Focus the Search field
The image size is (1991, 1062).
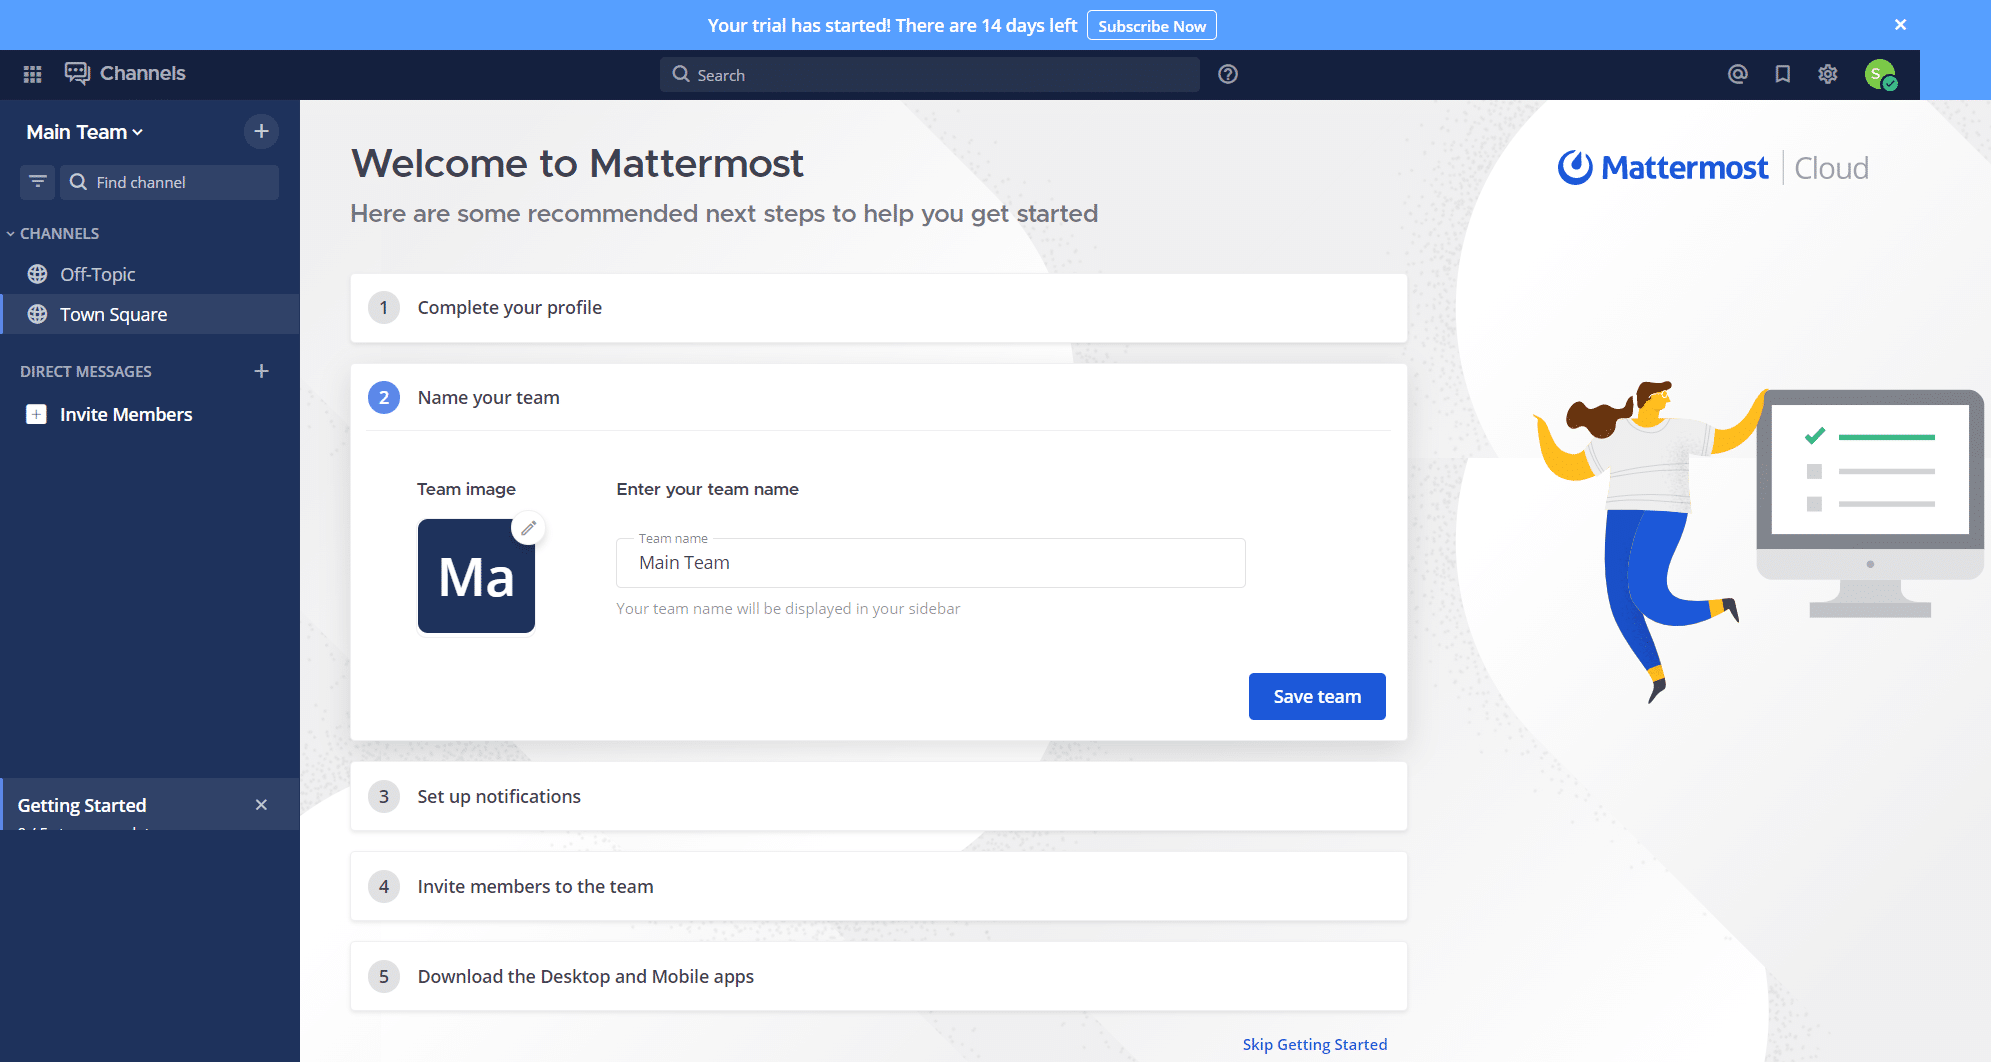[x=930, y=75]
